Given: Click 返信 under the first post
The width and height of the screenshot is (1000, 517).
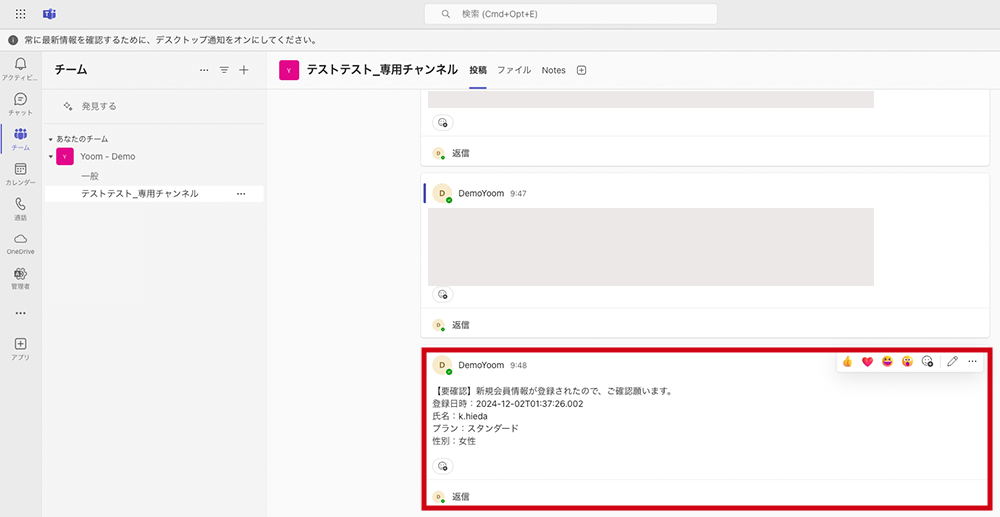Looking at the screenshot, I should [460, 153].
